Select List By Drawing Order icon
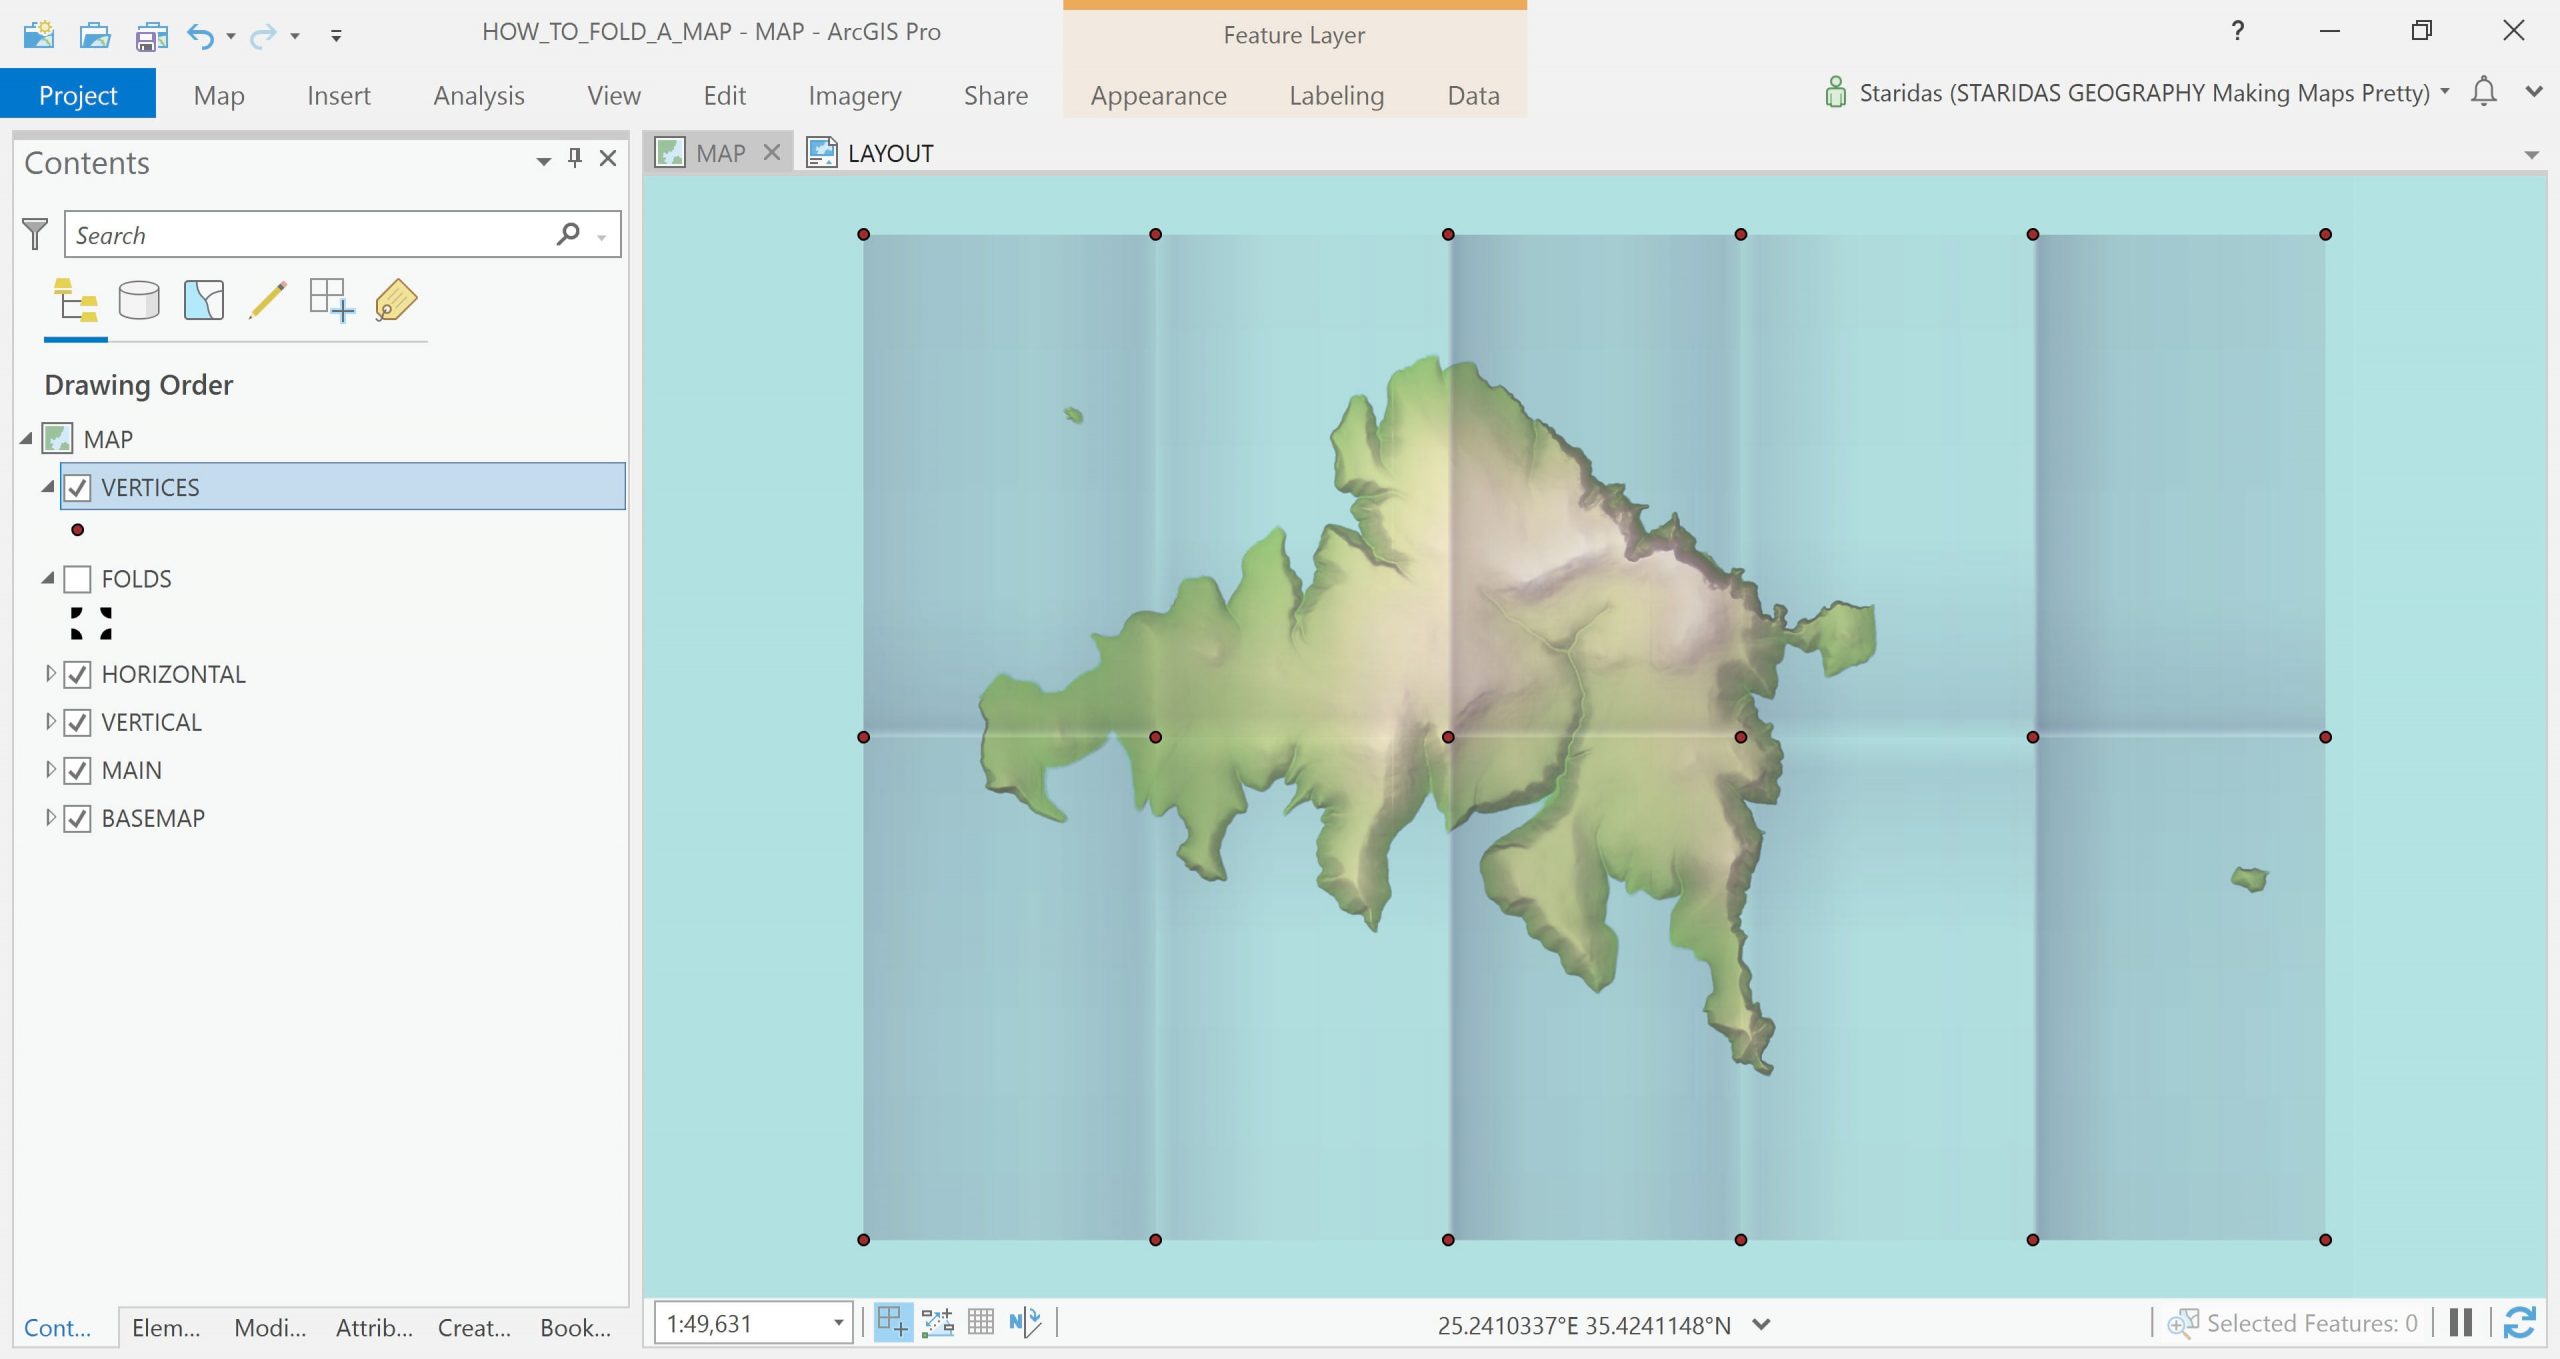Image resolution: width=2560 pixels, height=1359 pixels. [76, 300]
